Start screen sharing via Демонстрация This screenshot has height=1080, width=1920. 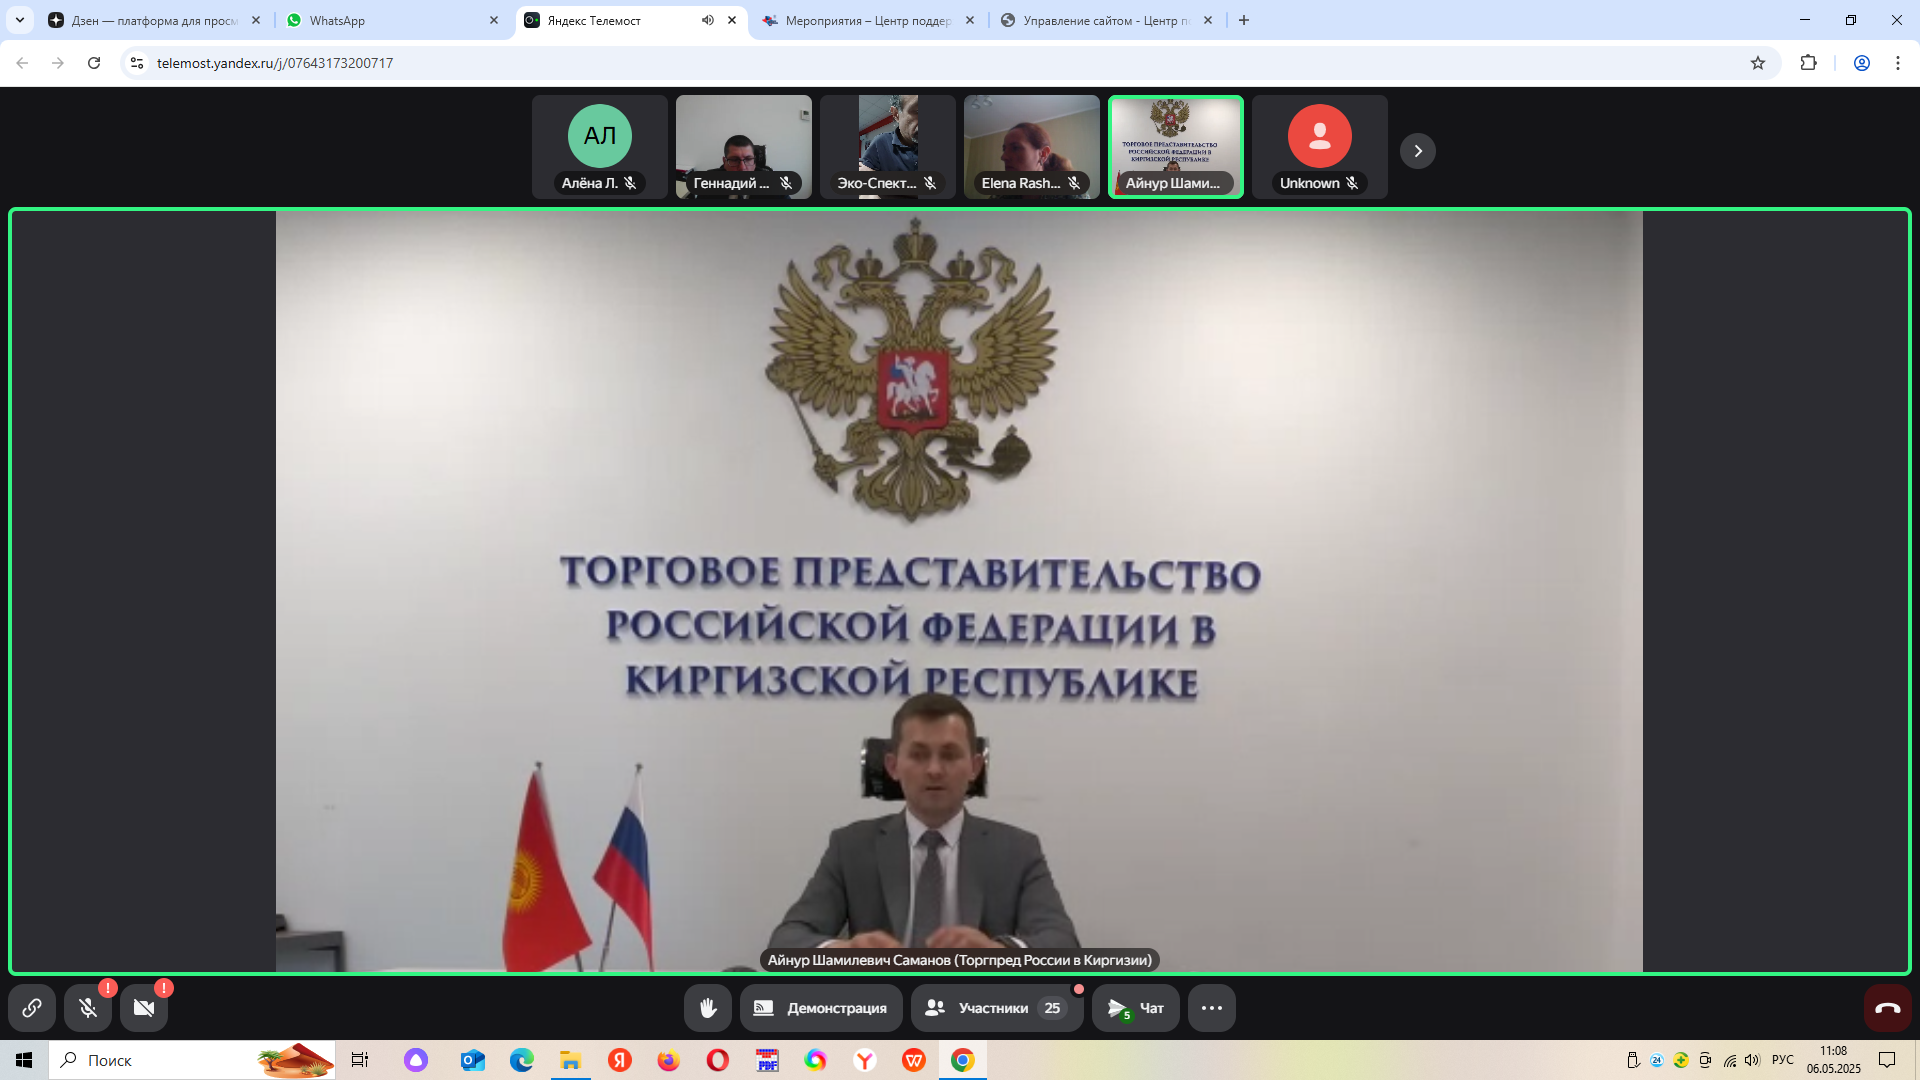(x=821, y=1008)
